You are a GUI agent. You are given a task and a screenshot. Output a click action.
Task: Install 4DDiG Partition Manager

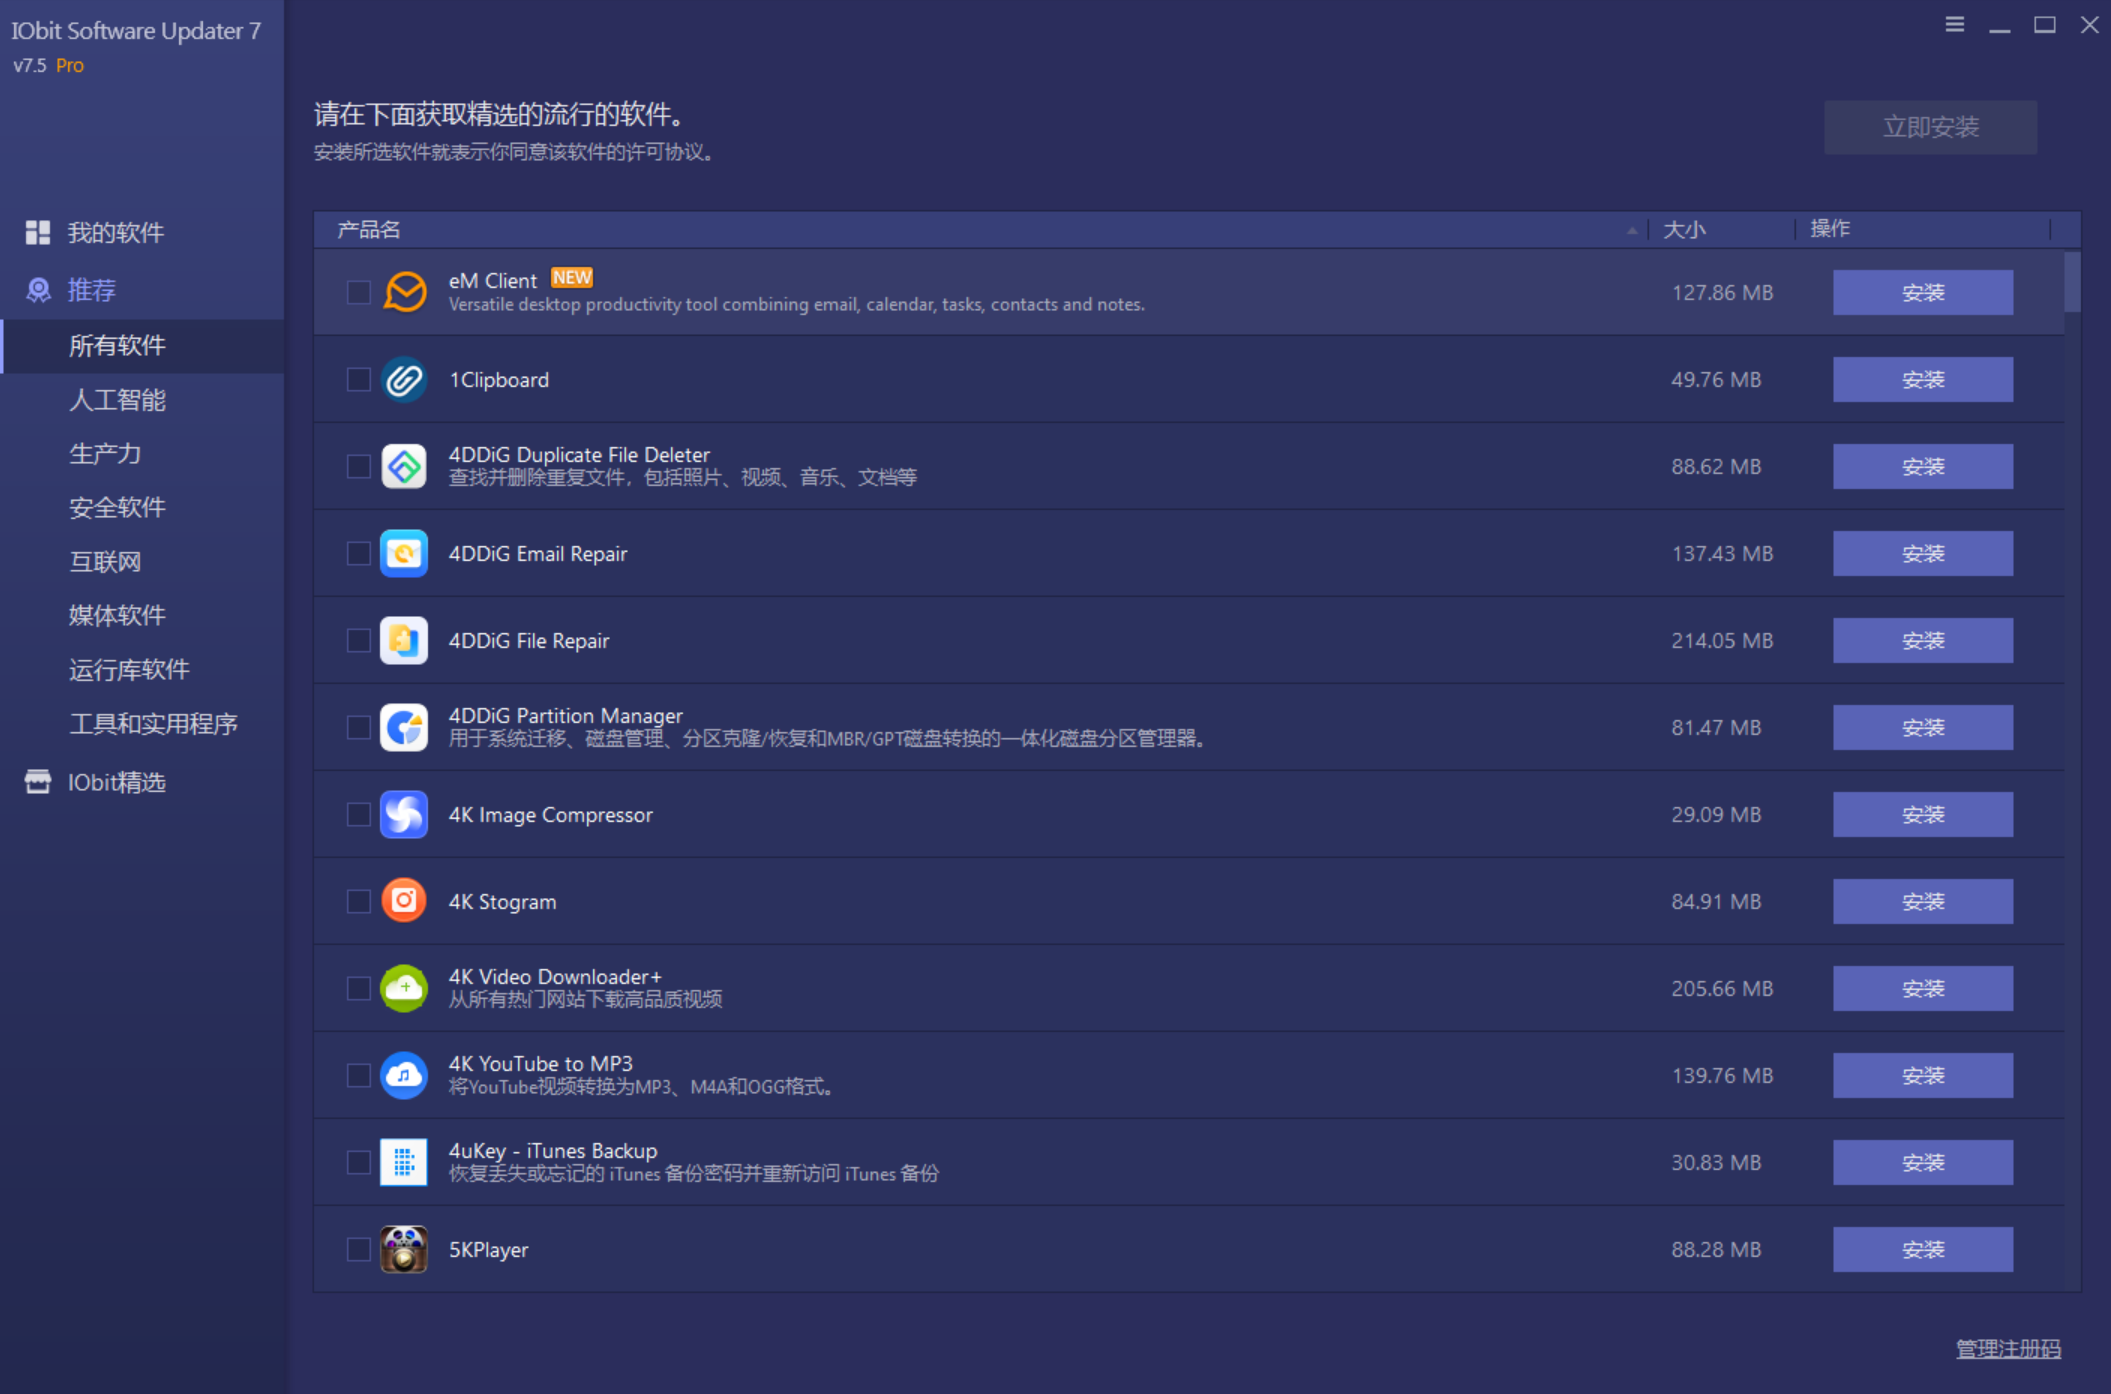1922,728
